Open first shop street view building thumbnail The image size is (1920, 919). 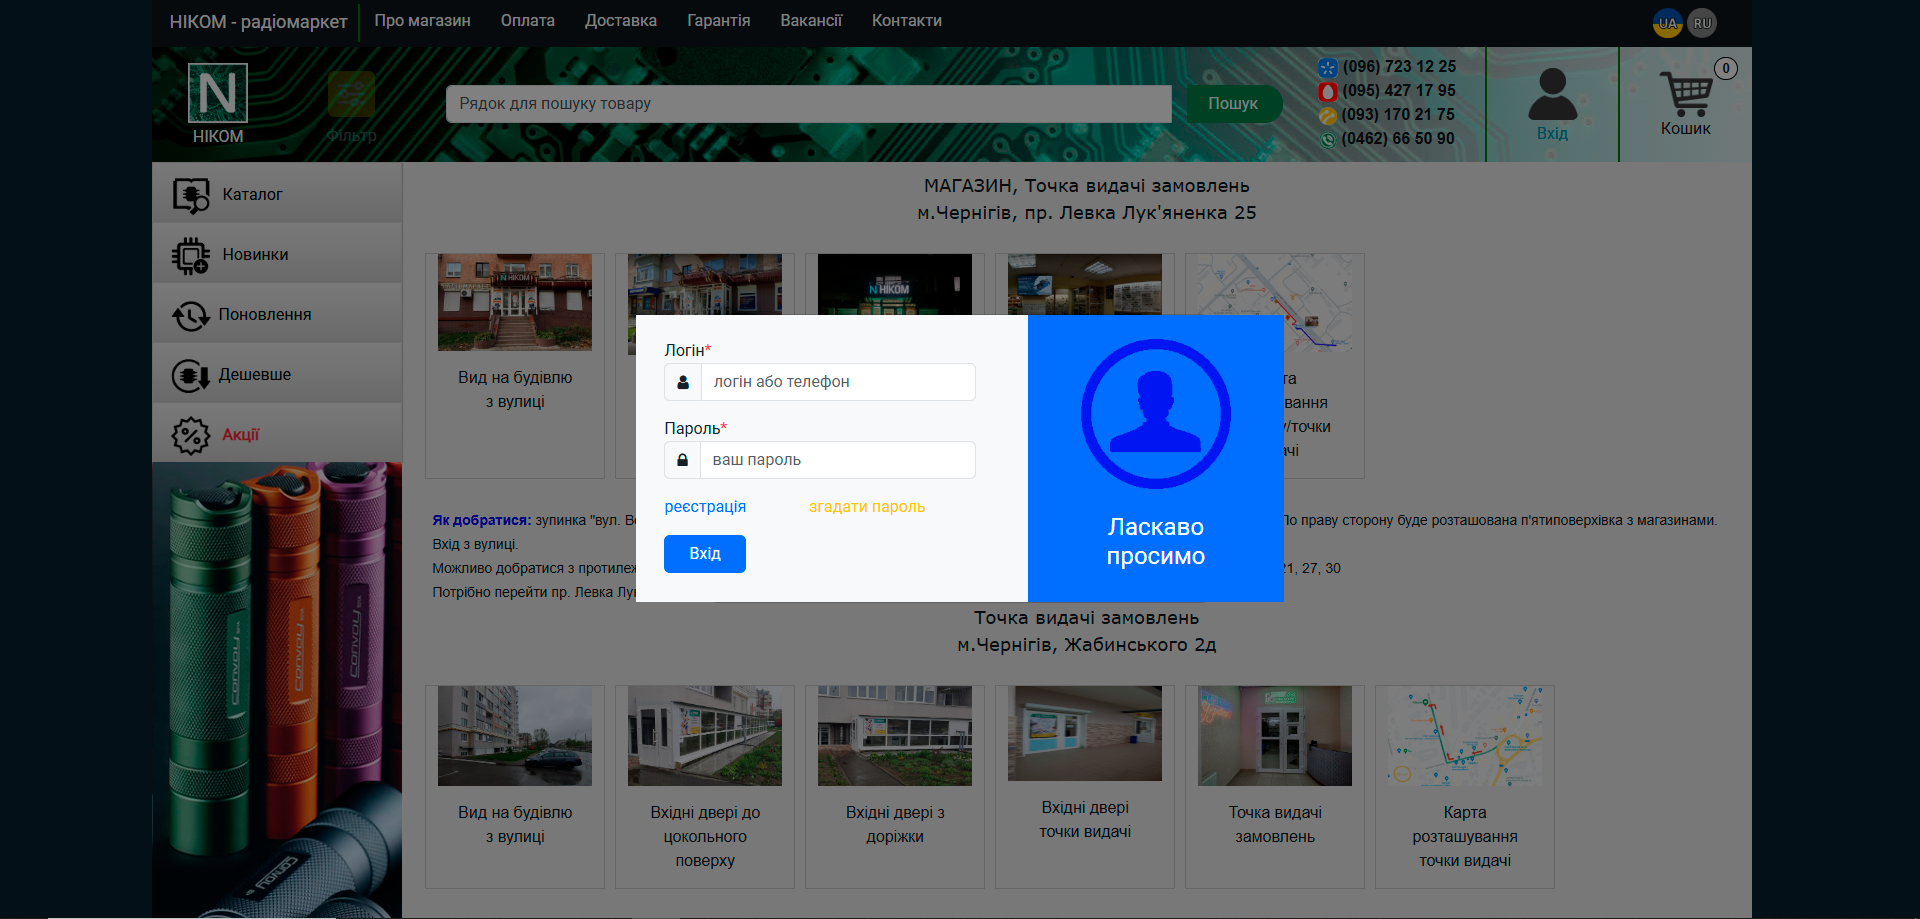coord(515,302)
